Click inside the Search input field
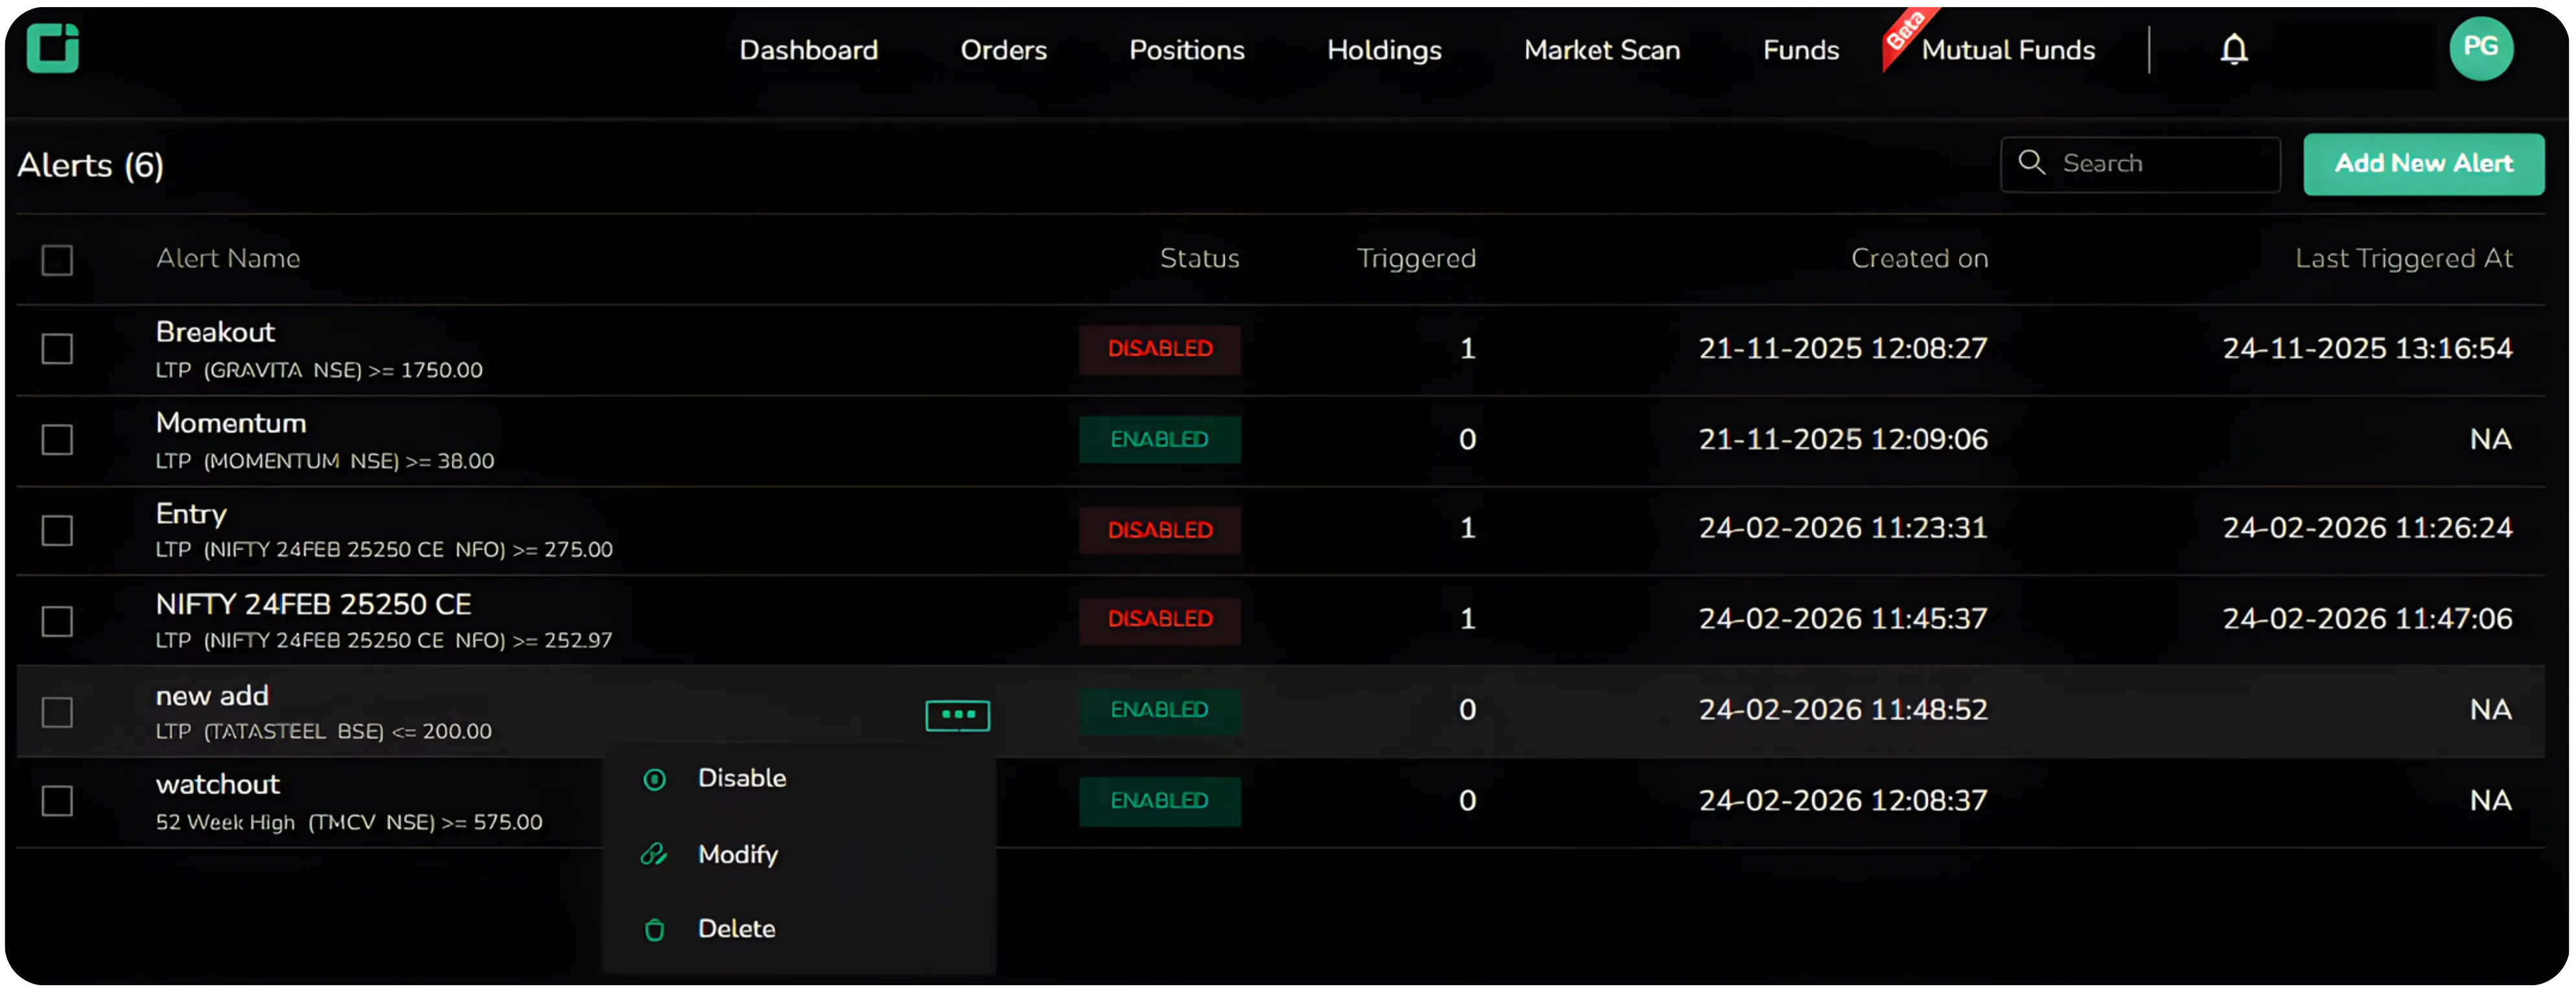The width and height of the screenshot is (2576, 993). [x=2150, y=162]
